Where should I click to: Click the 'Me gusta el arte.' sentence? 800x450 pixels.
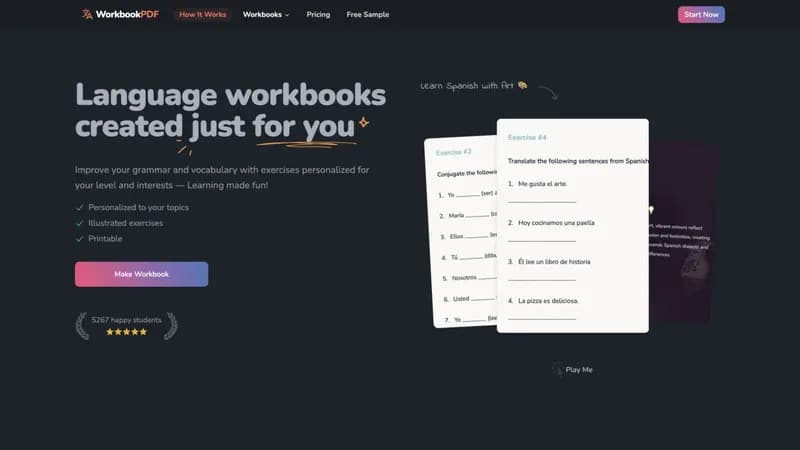[x=542, y=184]
